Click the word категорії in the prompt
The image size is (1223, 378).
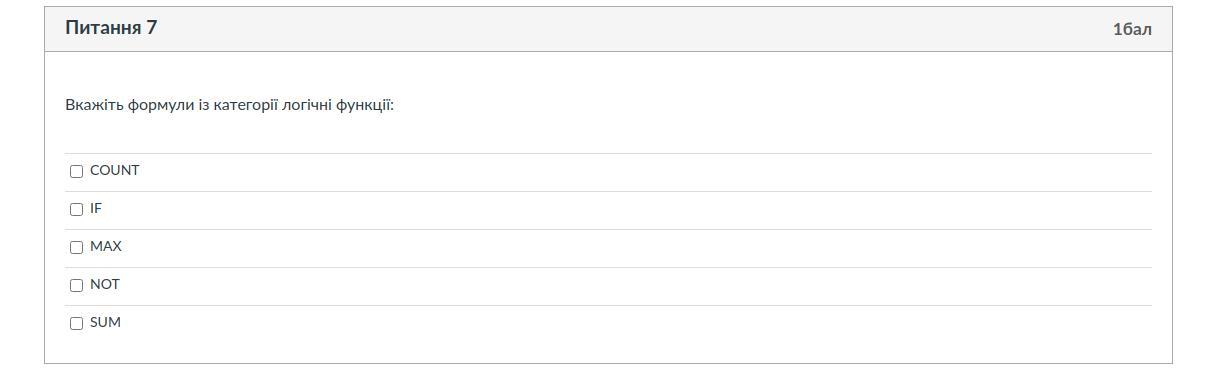tap(245, 105)
